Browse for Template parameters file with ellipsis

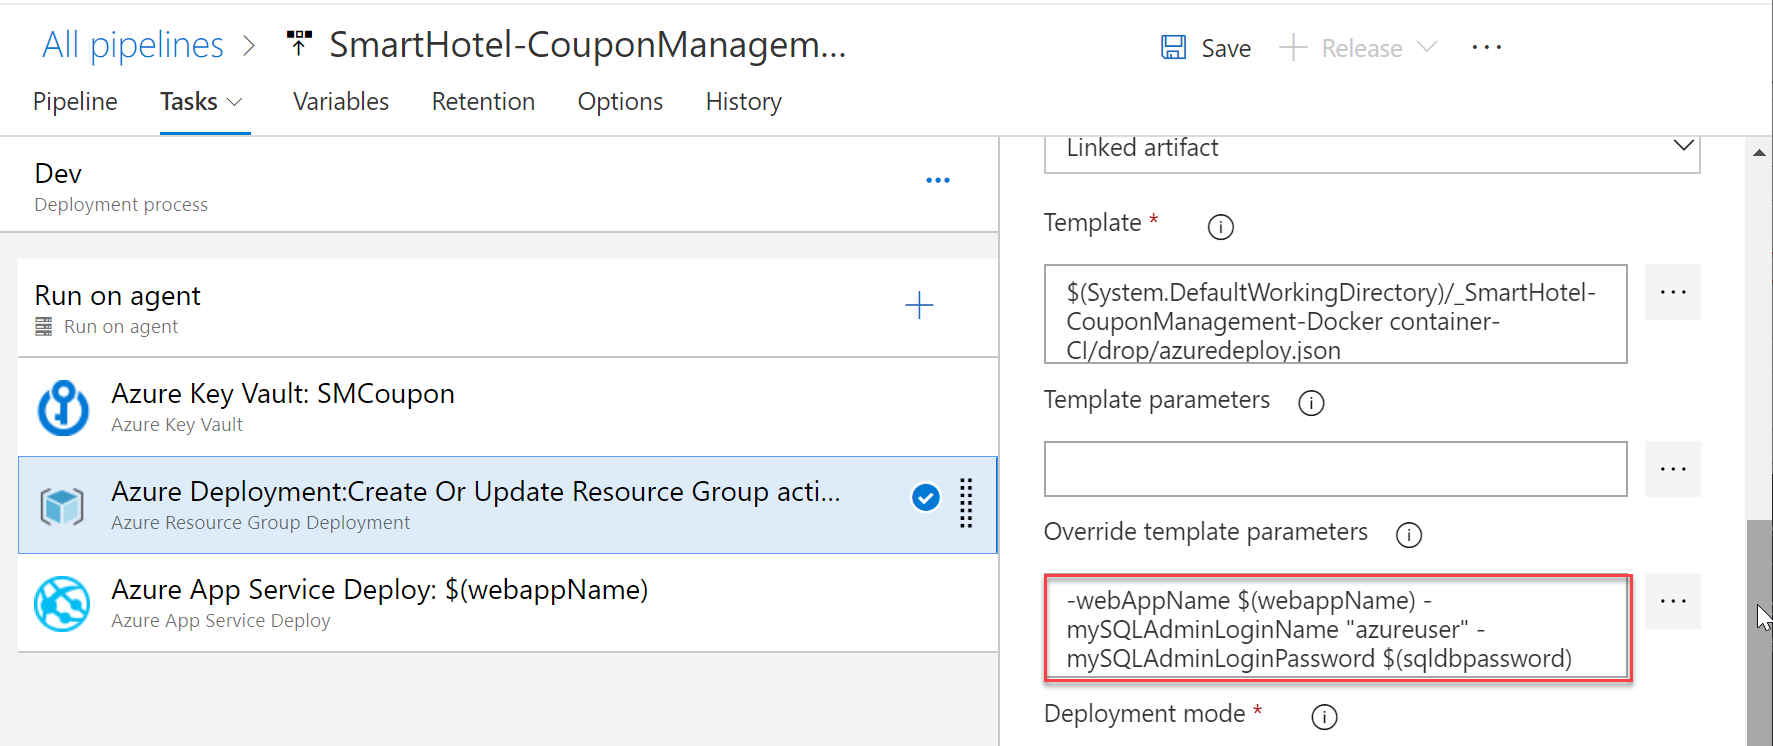[x=1672, y=469]
